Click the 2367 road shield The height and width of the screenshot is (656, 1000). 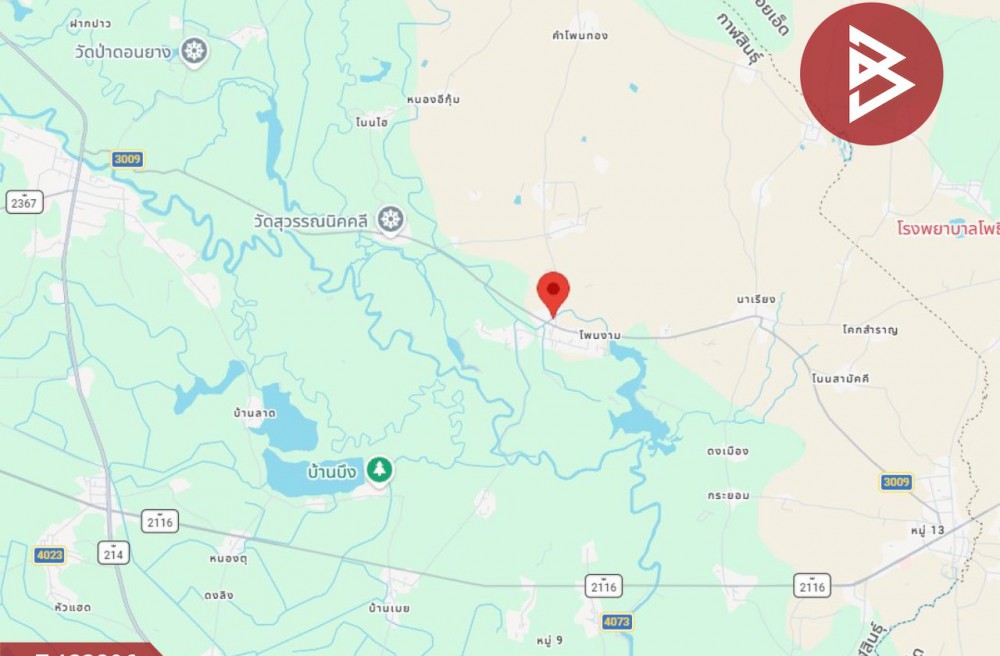[x=25, y=203]
